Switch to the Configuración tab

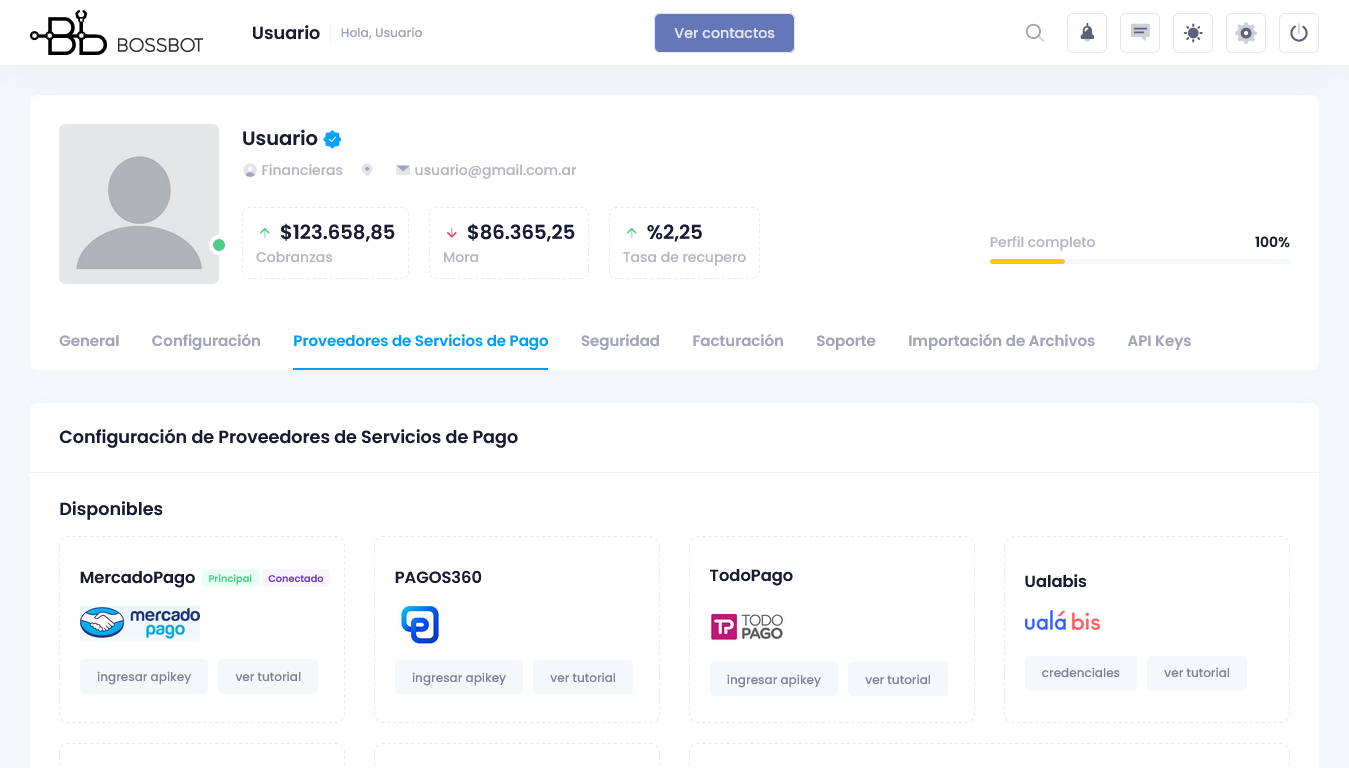pyautogui.click(x=206, y=341)
